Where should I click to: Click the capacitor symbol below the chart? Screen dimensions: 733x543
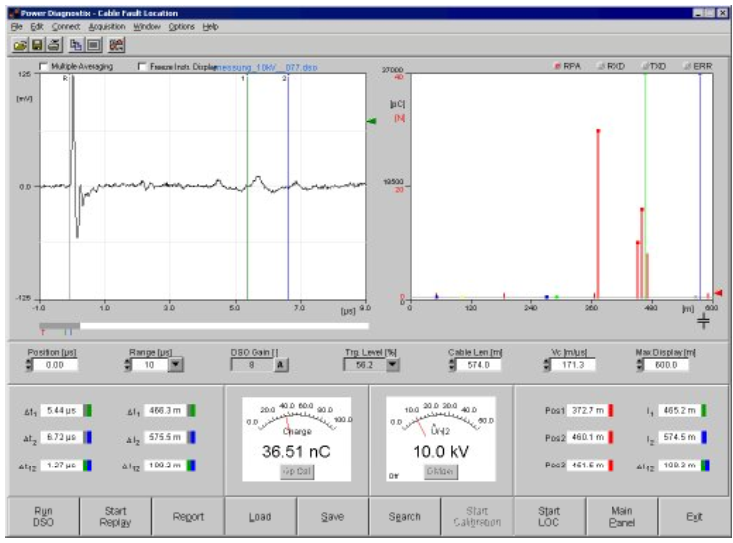(x=703, y=321)
